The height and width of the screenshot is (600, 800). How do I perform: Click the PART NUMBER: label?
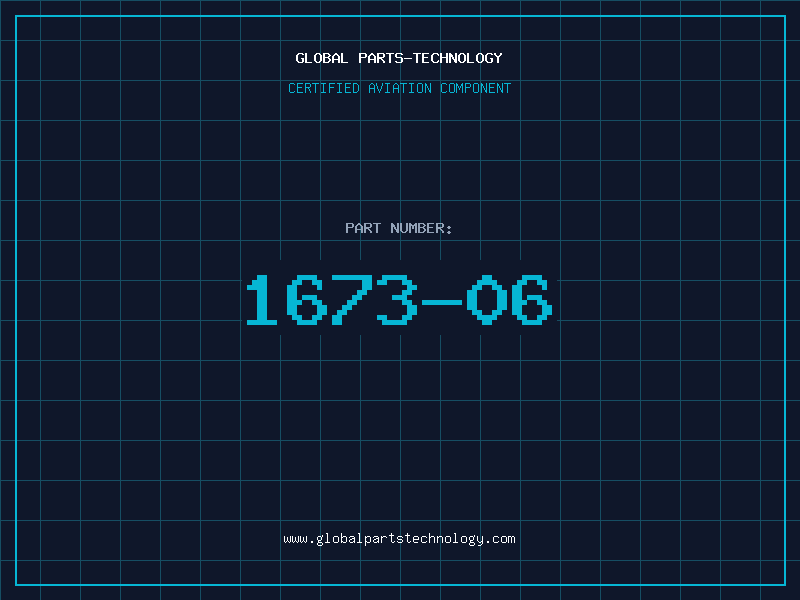coord(398,228)
